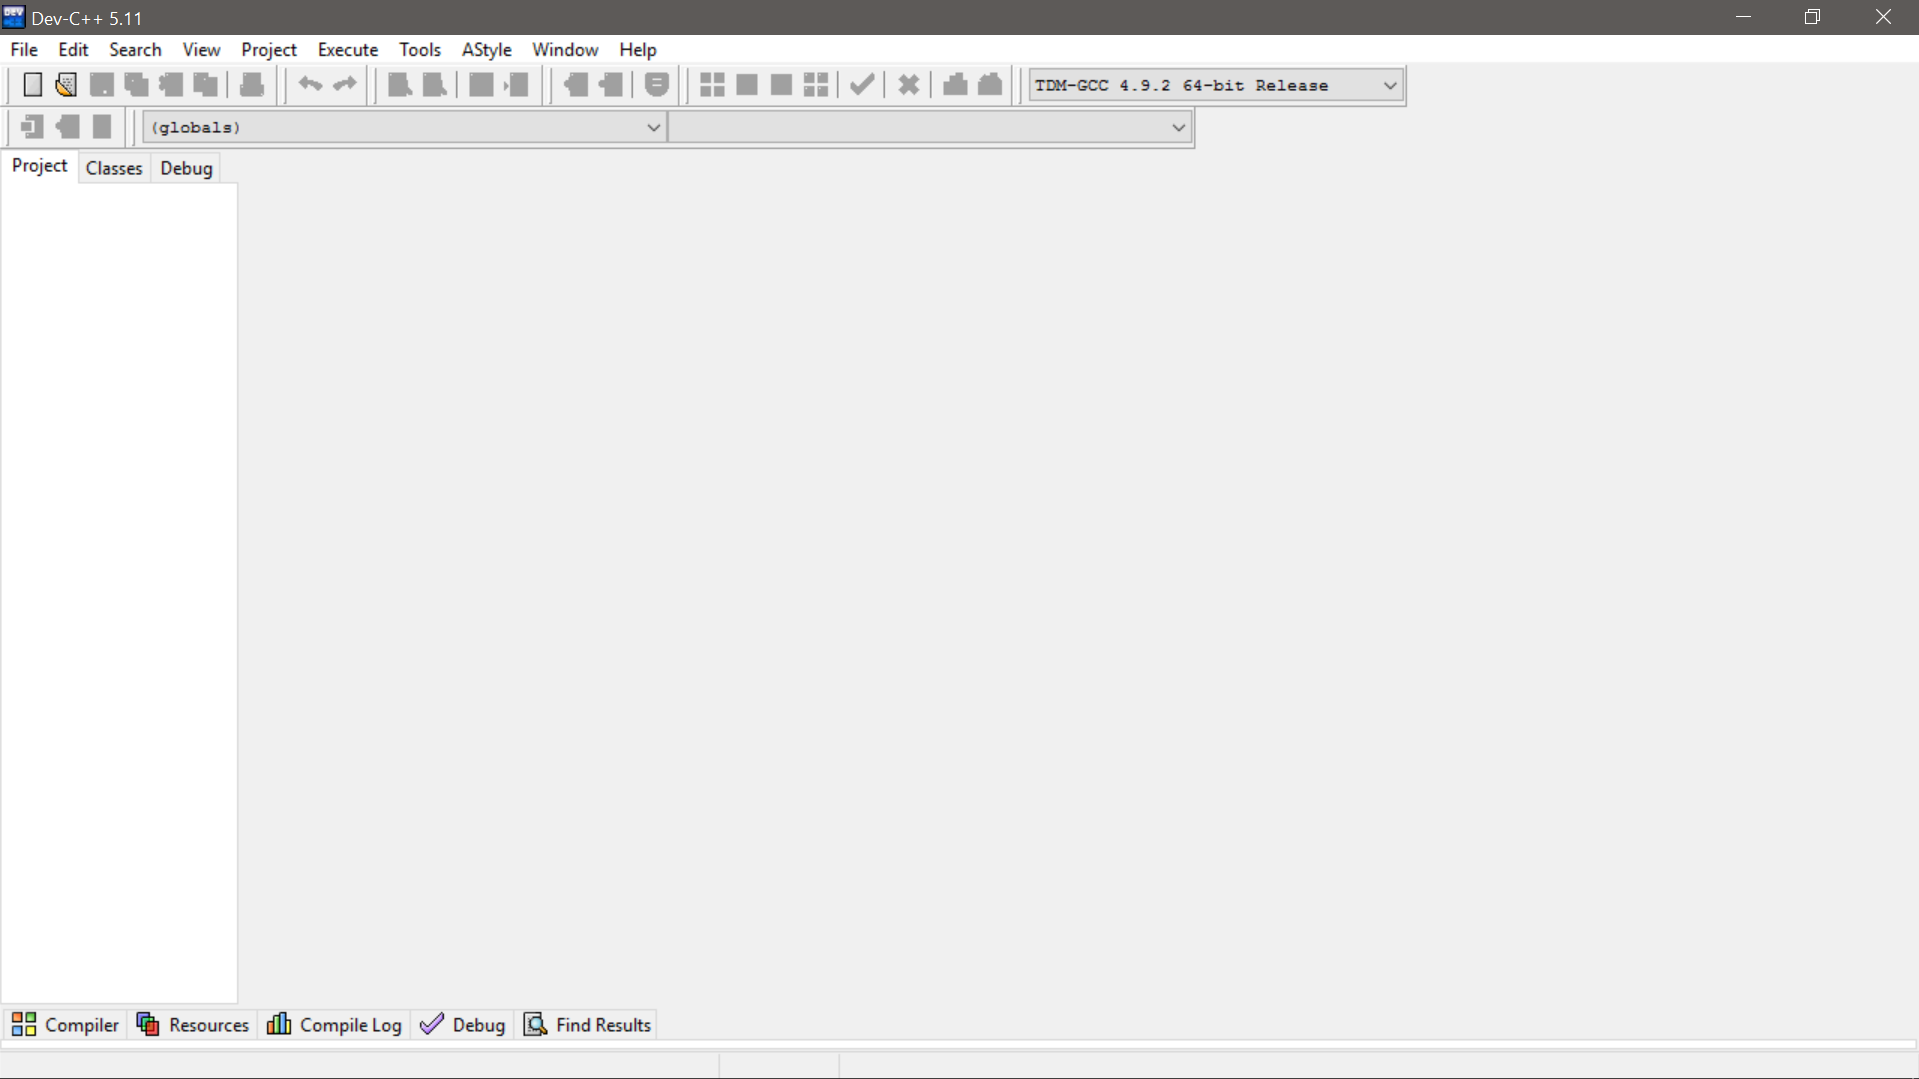This screenshot has width=1919, height=1079.
Task: Switch to the Classes tab
Action: [114, 168]
